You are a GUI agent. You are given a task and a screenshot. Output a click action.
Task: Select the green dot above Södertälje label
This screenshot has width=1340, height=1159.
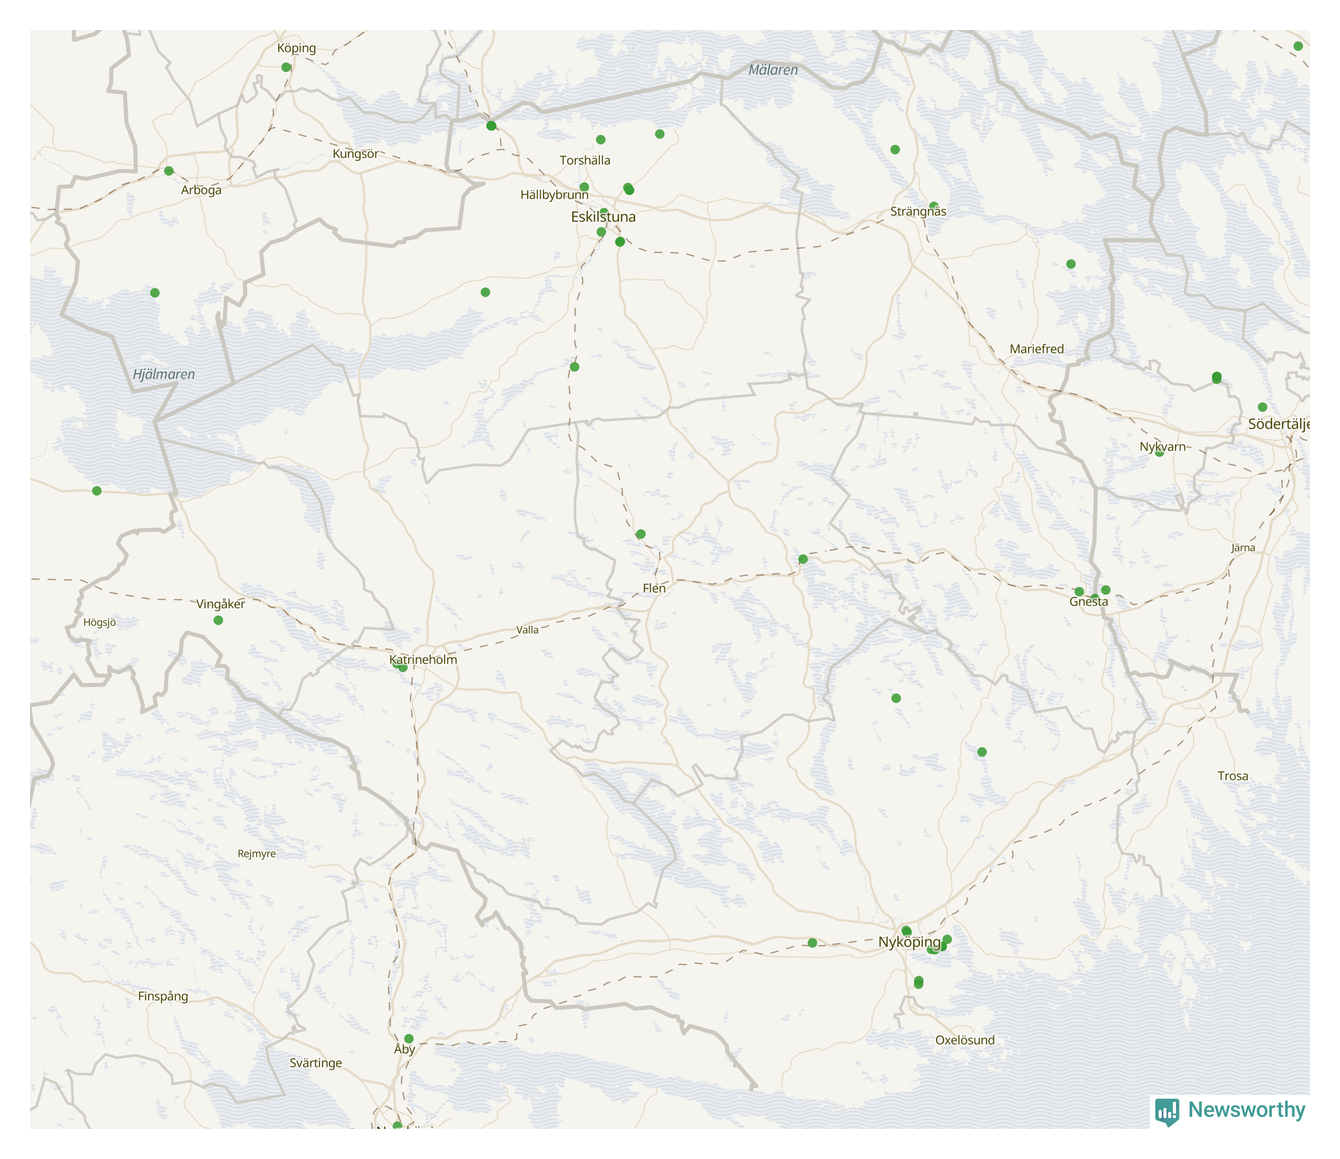click(1262, 407)
